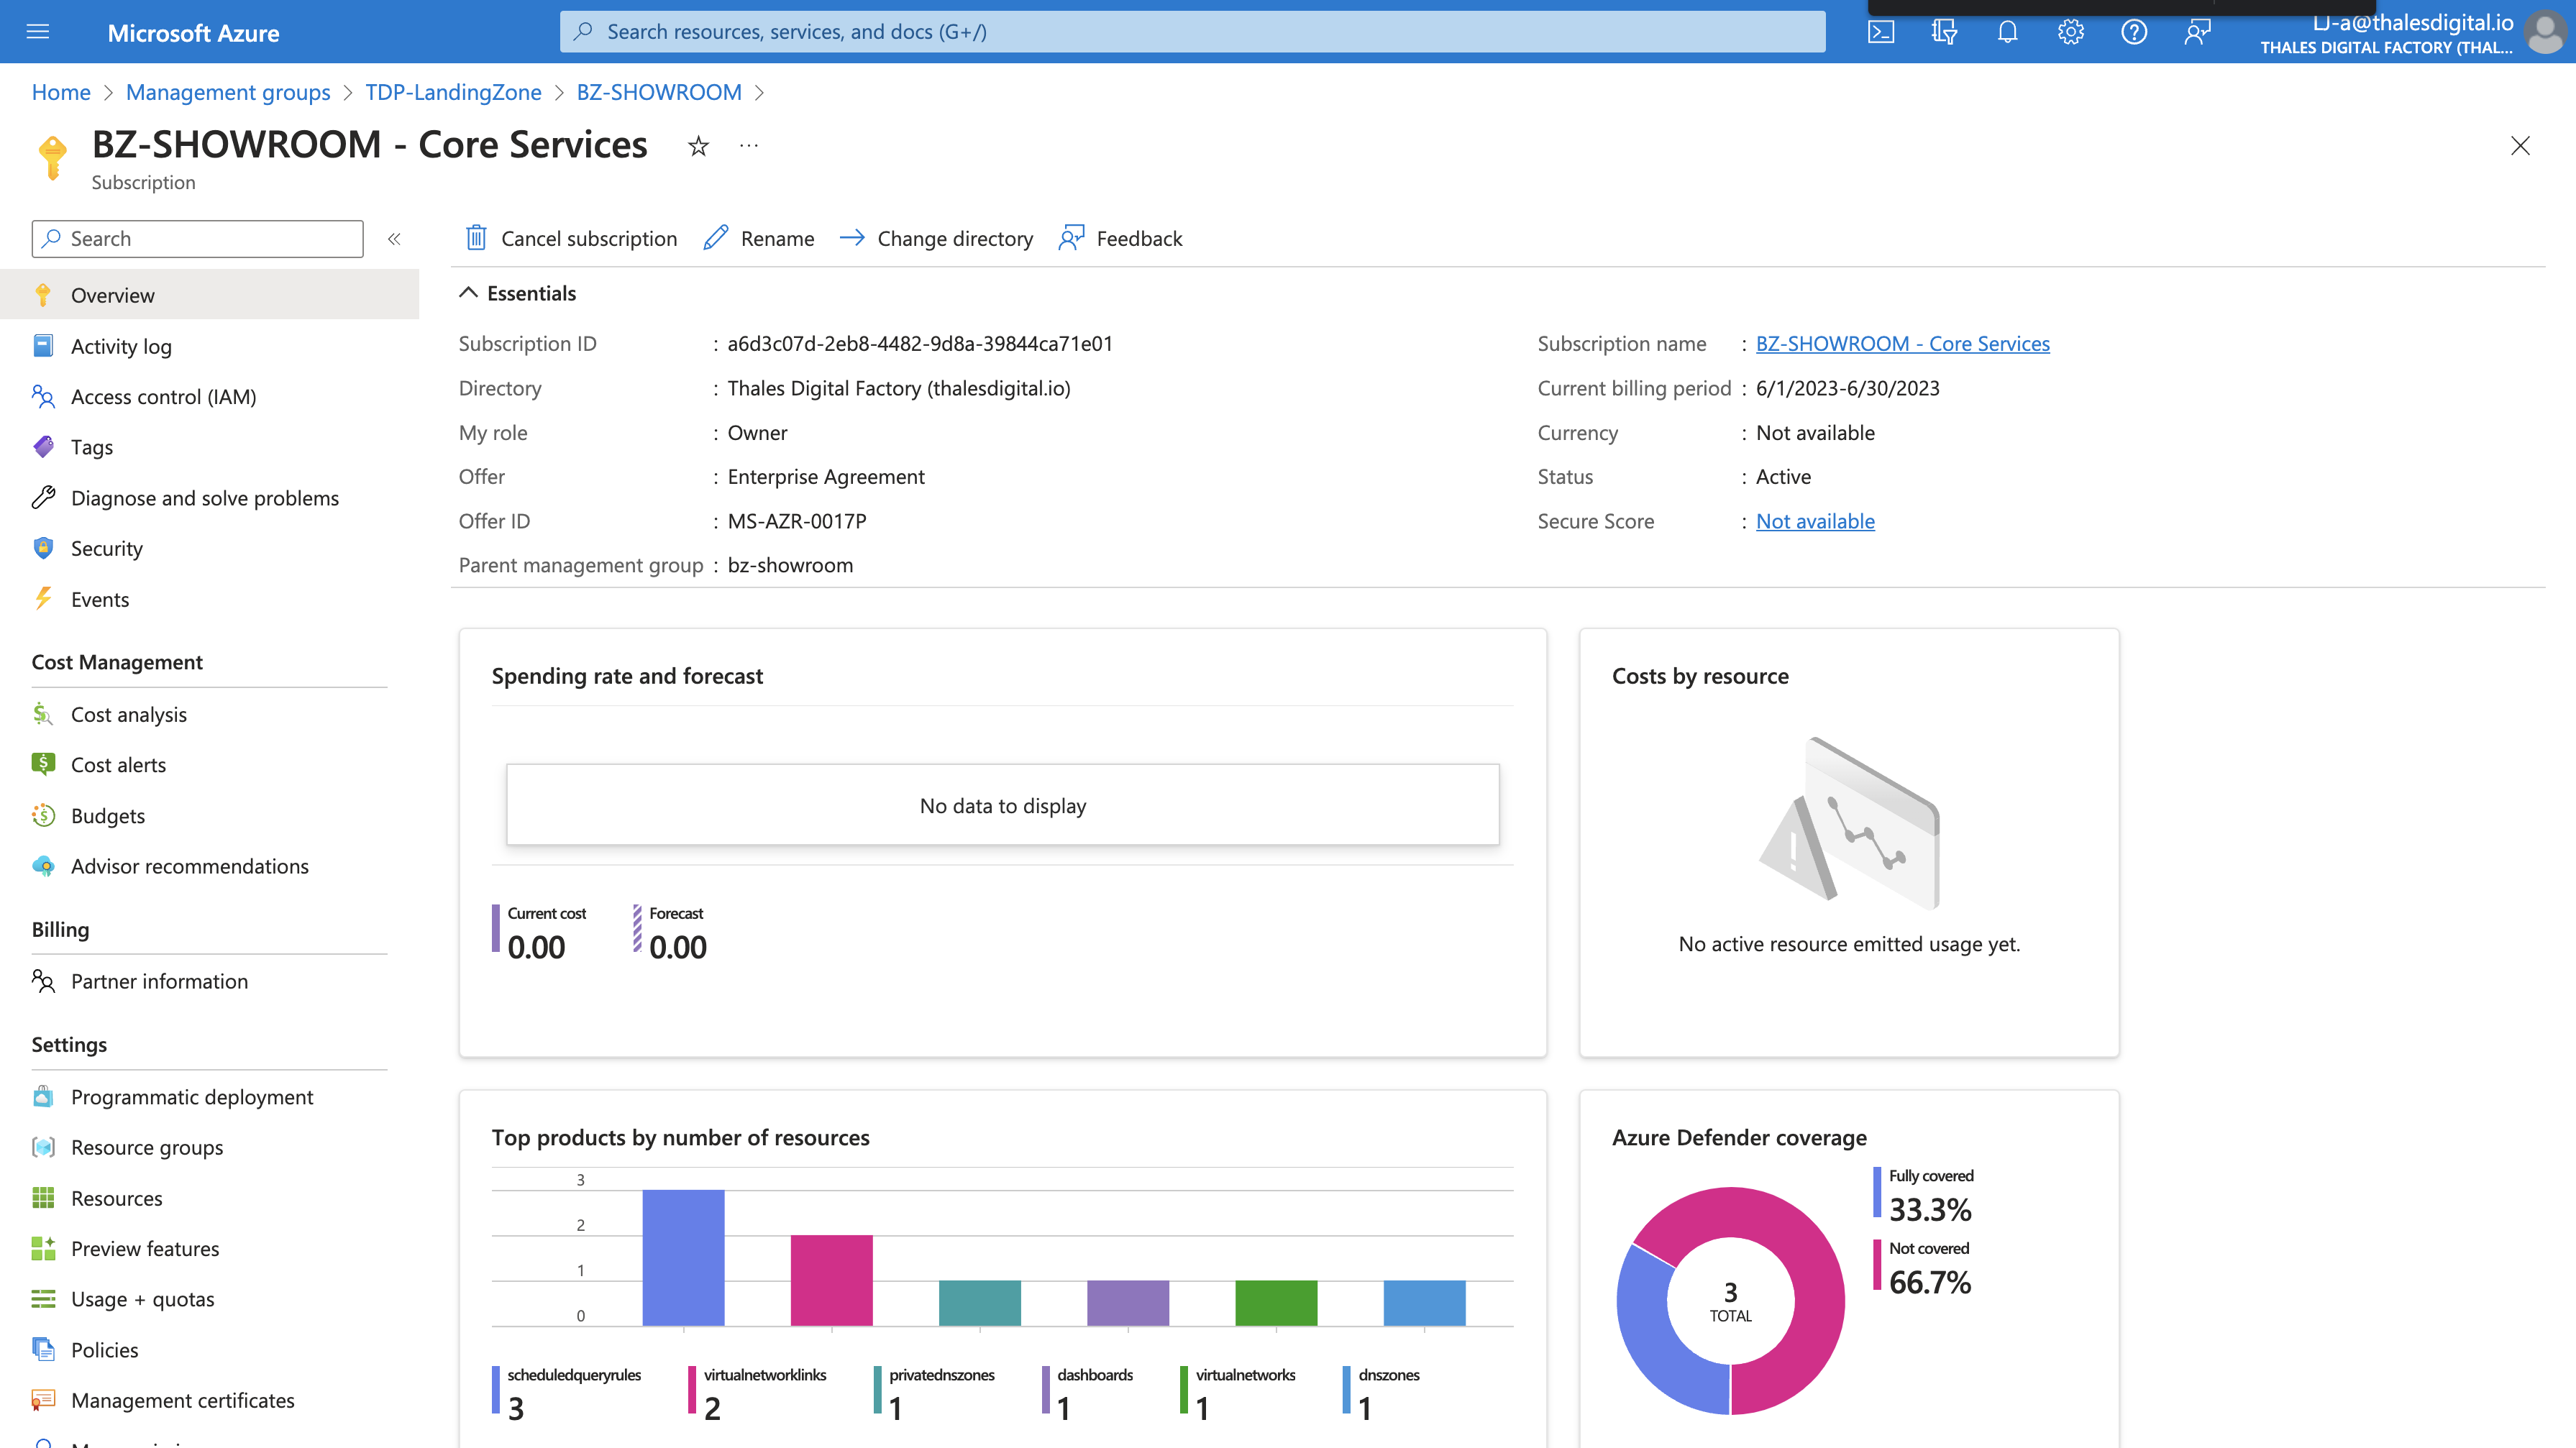Screen dimensions: 2576x1448
Task: Click the Current cost 0.00 value
Action: 536,947
